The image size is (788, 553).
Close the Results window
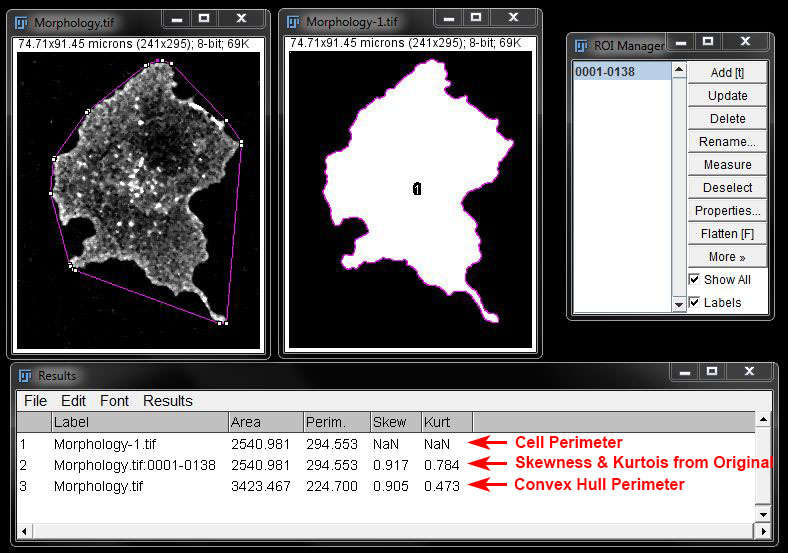749,372
